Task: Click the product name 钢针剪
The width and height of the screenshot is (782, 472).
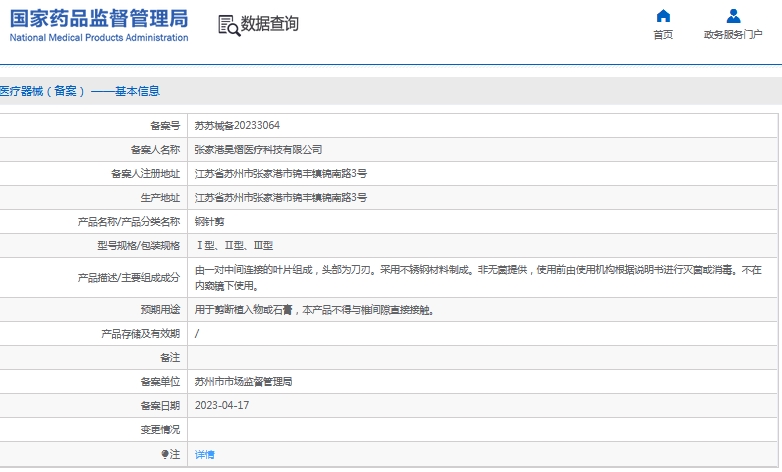Action: (209, 222)
